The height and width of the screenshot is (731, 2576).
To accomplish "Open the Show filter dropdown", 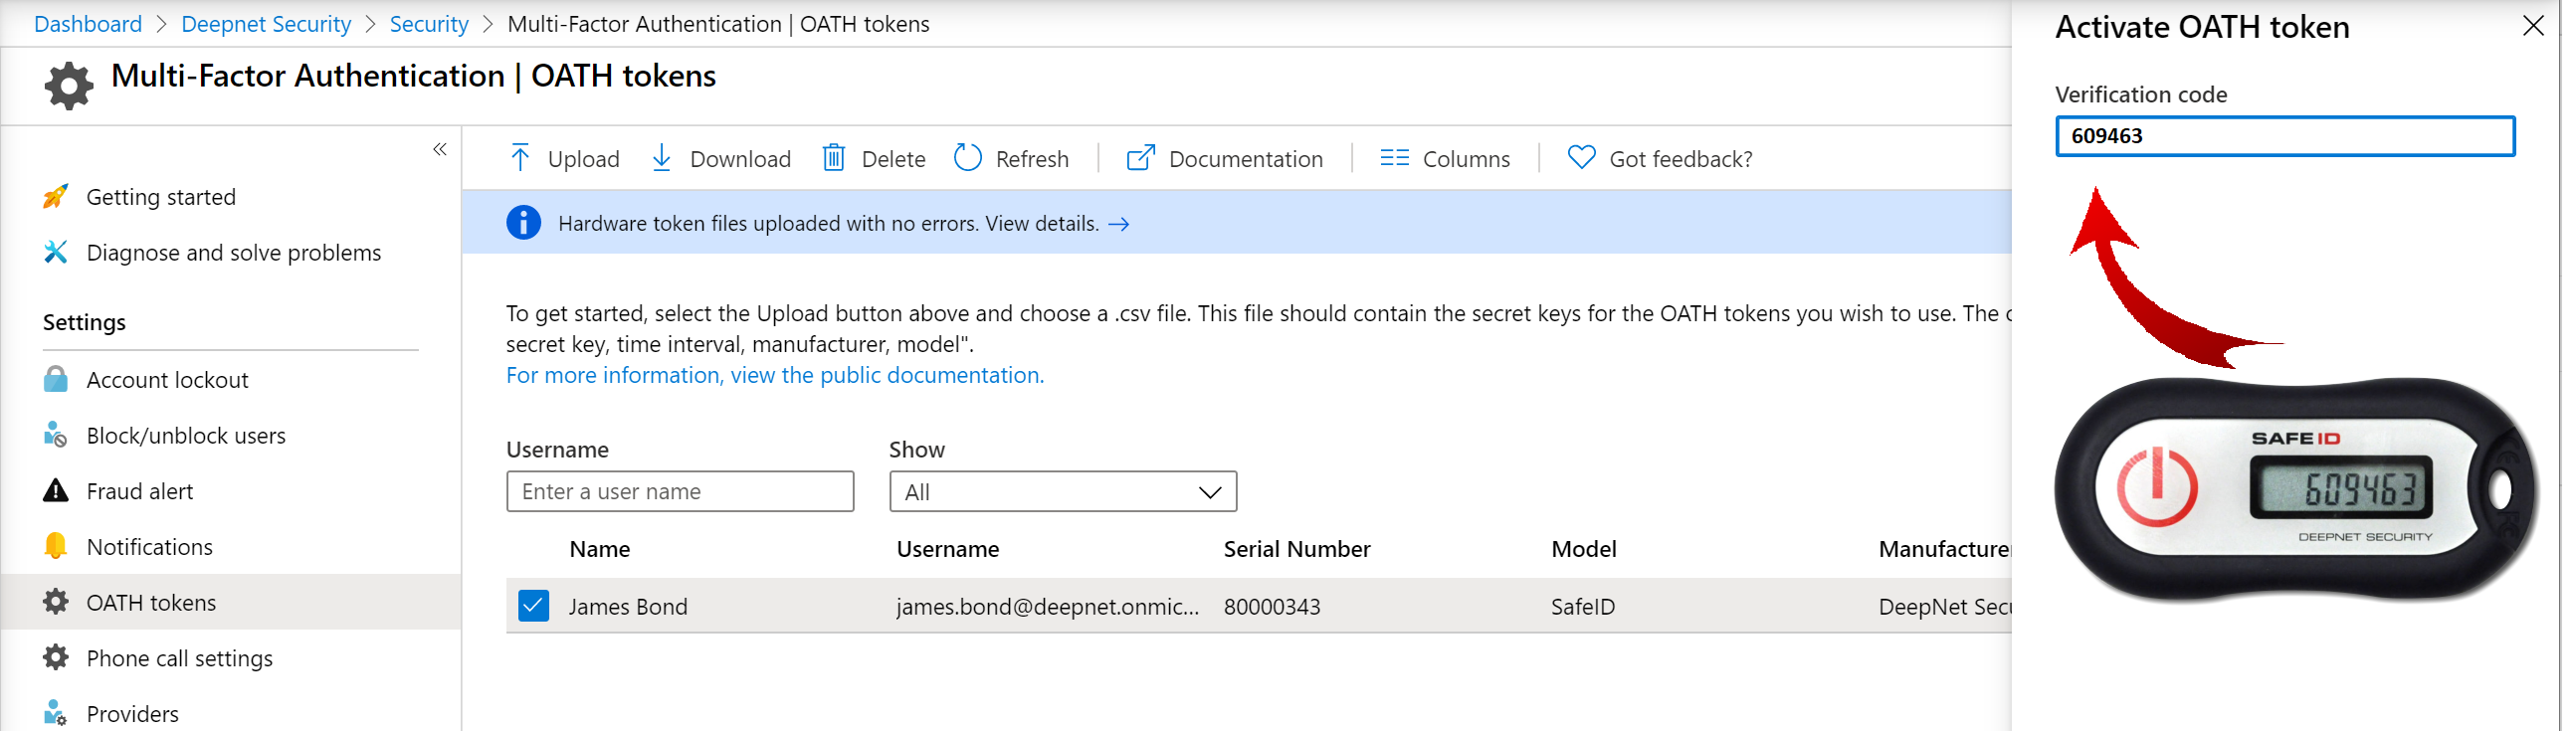I will 1062,492.
